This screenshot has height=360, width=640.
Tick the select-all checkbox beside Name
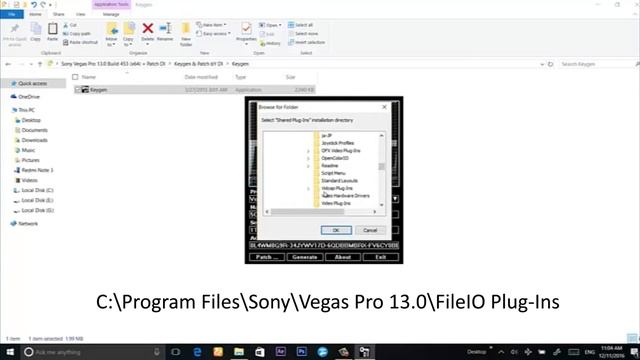(x=75, y=77)
